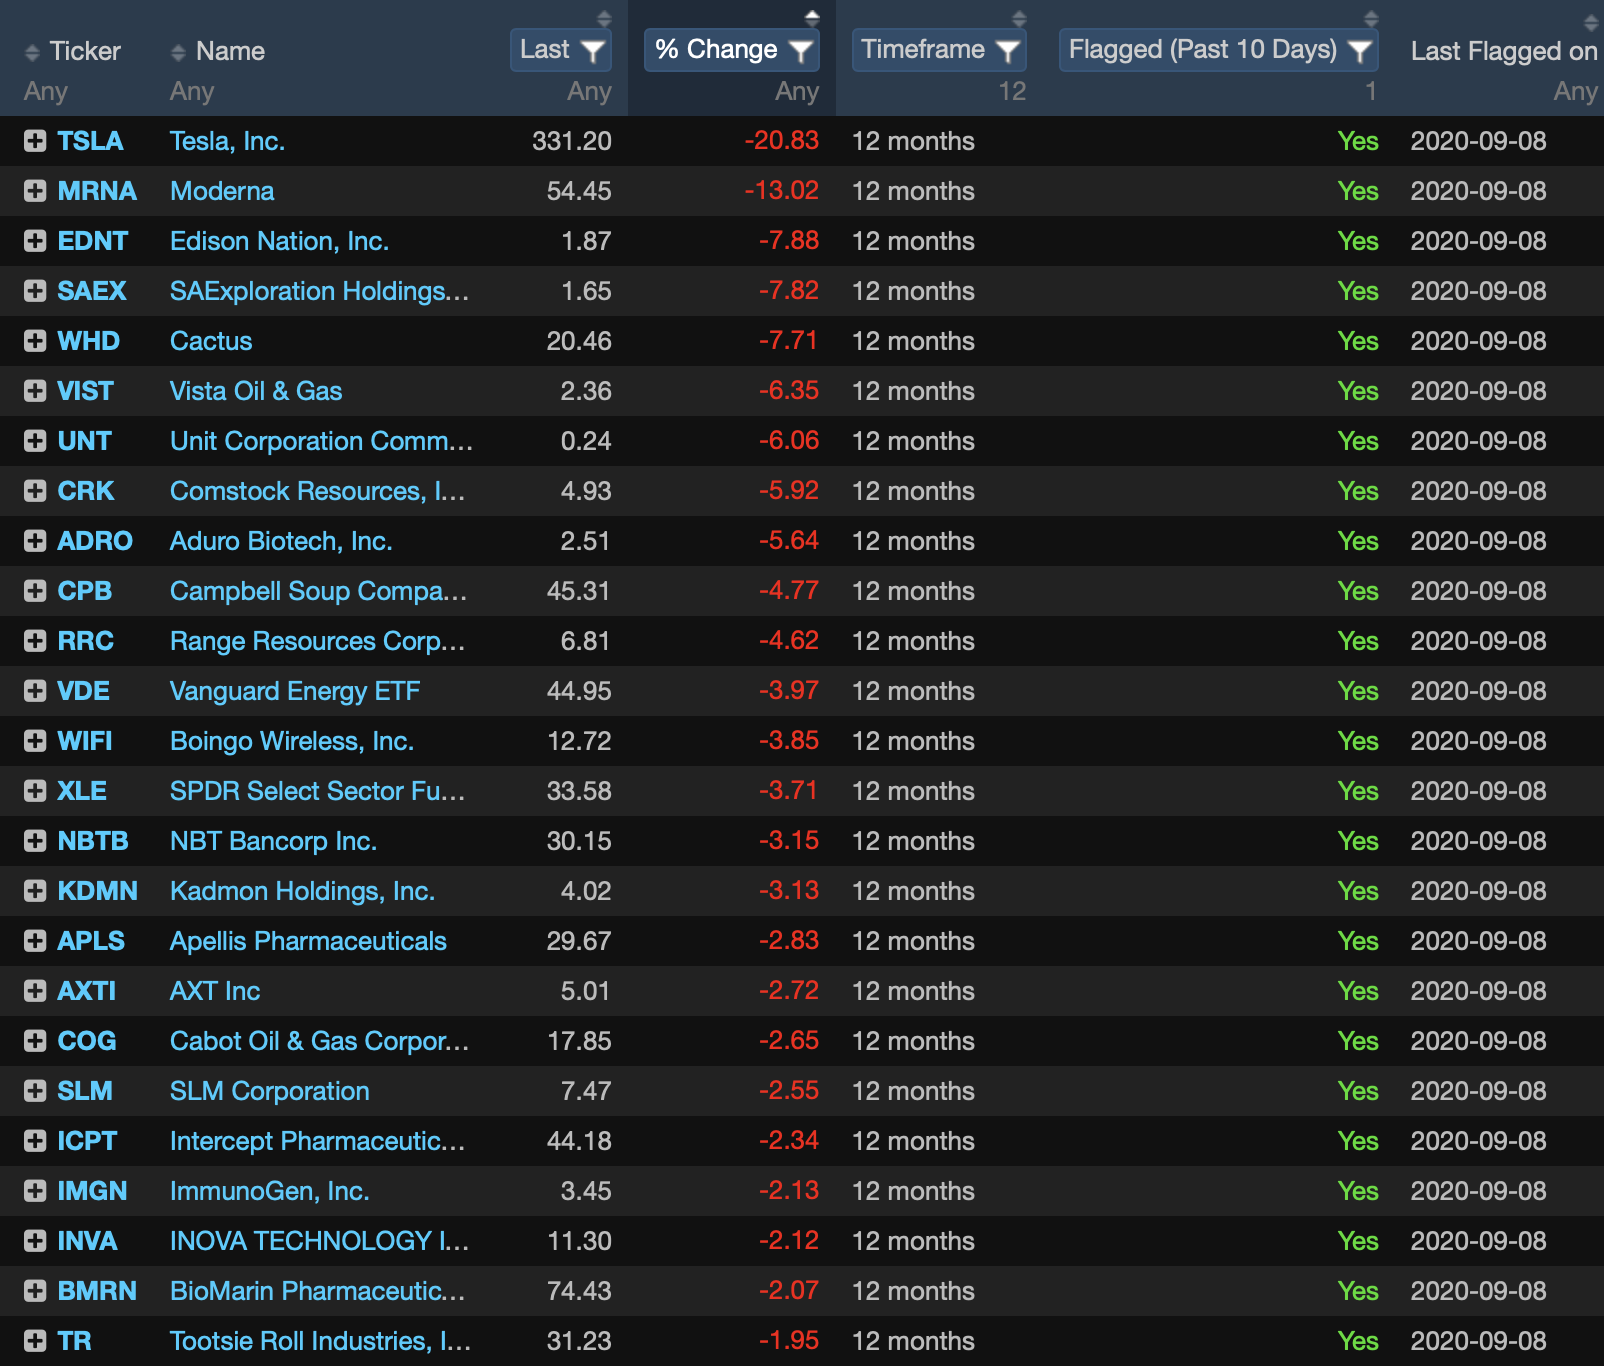The image size is (1604, 1366).
Task: Expand the SAEX row plus icon
Action: click(35, 291)
